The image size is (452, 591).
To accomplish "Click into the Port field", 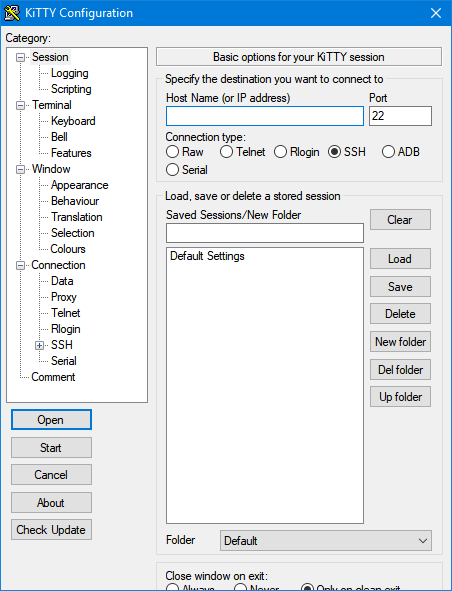I will click(400, 116).
